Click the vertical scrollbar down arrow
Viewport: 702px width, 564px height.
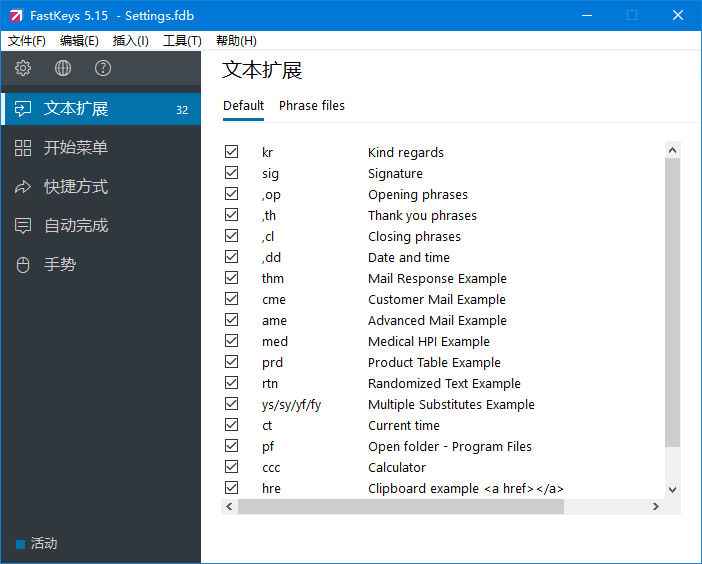(672, 490)
